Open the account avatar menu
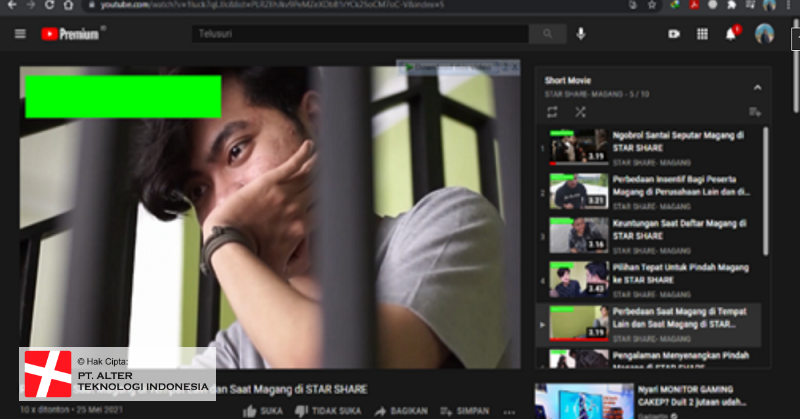Viewport: 800px width, 419px height. (764, 34)
